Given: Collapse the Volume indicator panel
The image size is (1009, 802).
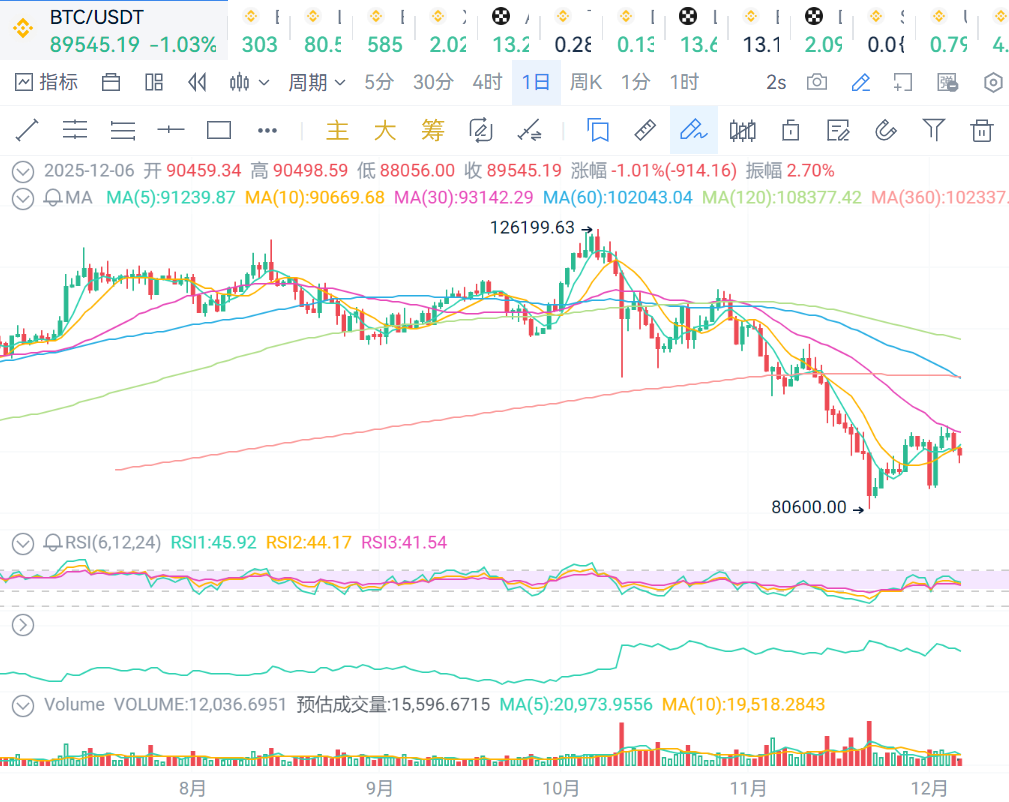Looking at the screenshot, I should tap(22, 705).
